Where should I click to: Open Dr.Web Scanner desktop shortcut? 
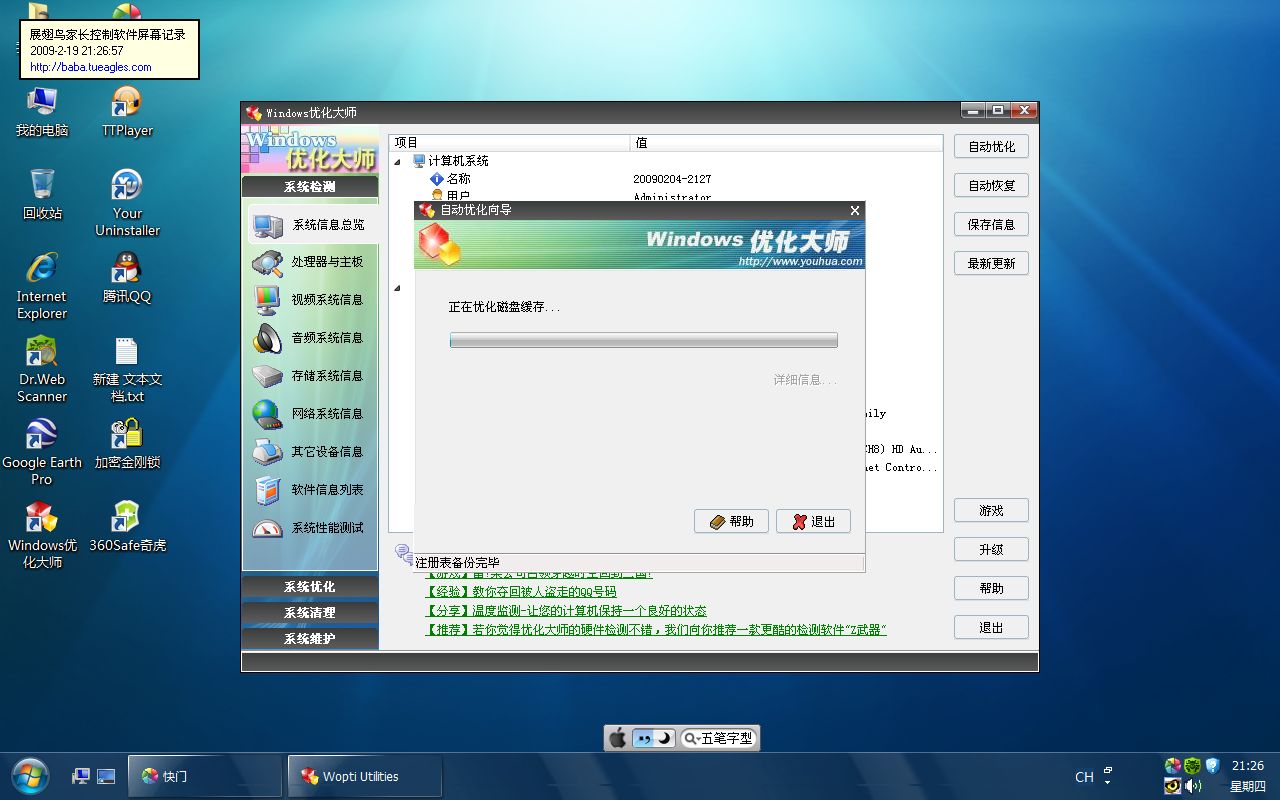click(x=42, y=369)
